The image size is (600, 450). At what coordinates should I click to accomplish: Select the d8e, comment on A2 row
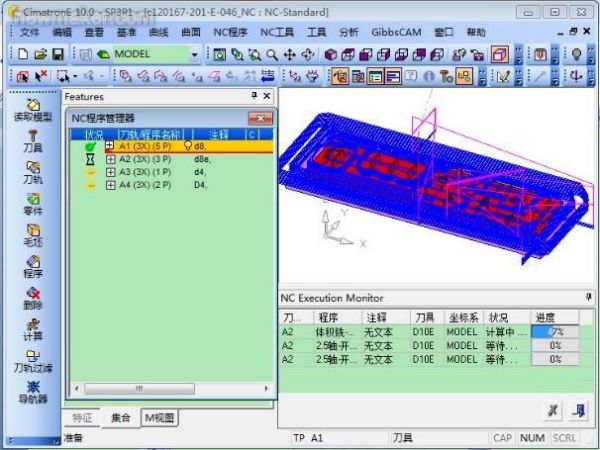pos(202,159)
